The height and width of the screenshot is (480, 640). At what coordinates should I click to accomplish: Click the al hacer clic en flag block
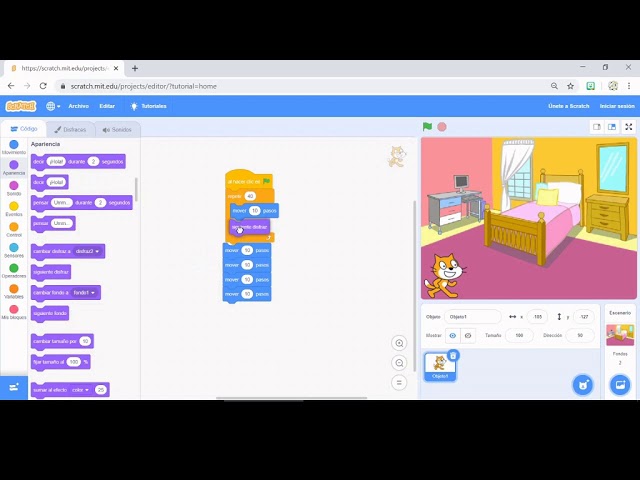click(249, 181)
